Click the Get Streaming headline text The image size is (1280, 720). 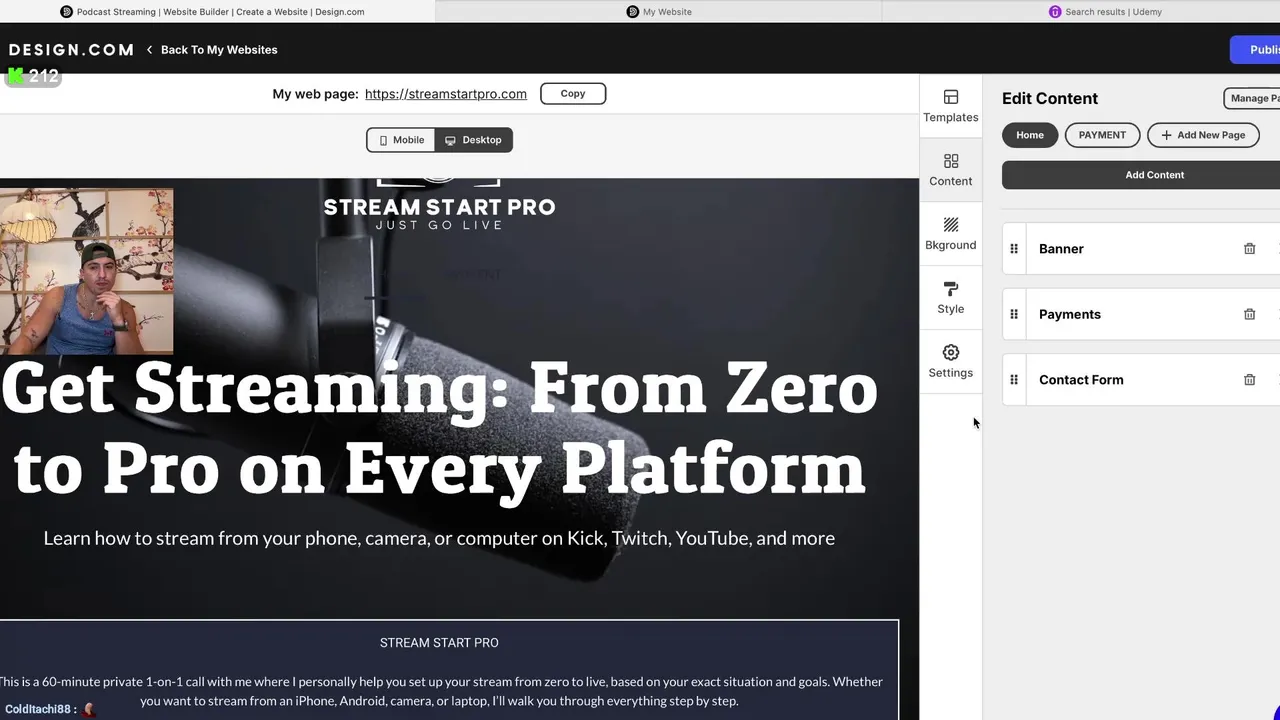coord(439,428)
